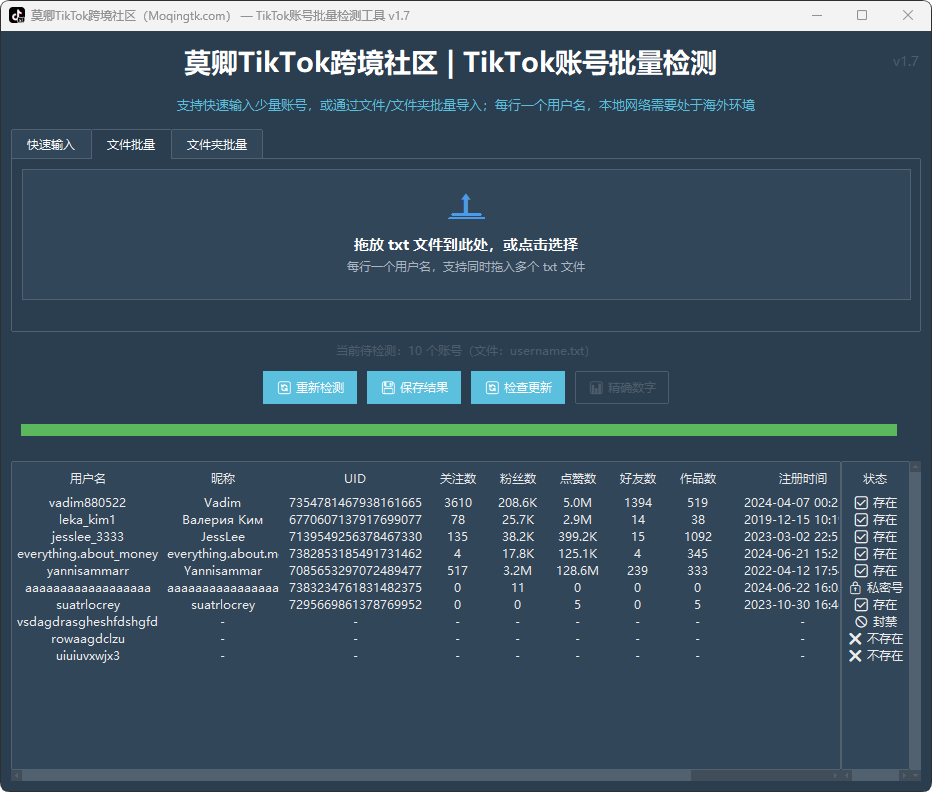Click the 存在 checkmark icon for leka_kim1
The height and width of the screenshot is (792, 932).
pyautogui.click(x=861, y=520)
